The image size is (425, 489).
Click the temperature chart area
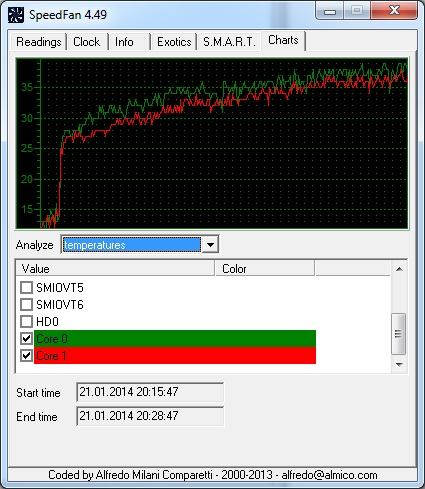coord(212,143)
